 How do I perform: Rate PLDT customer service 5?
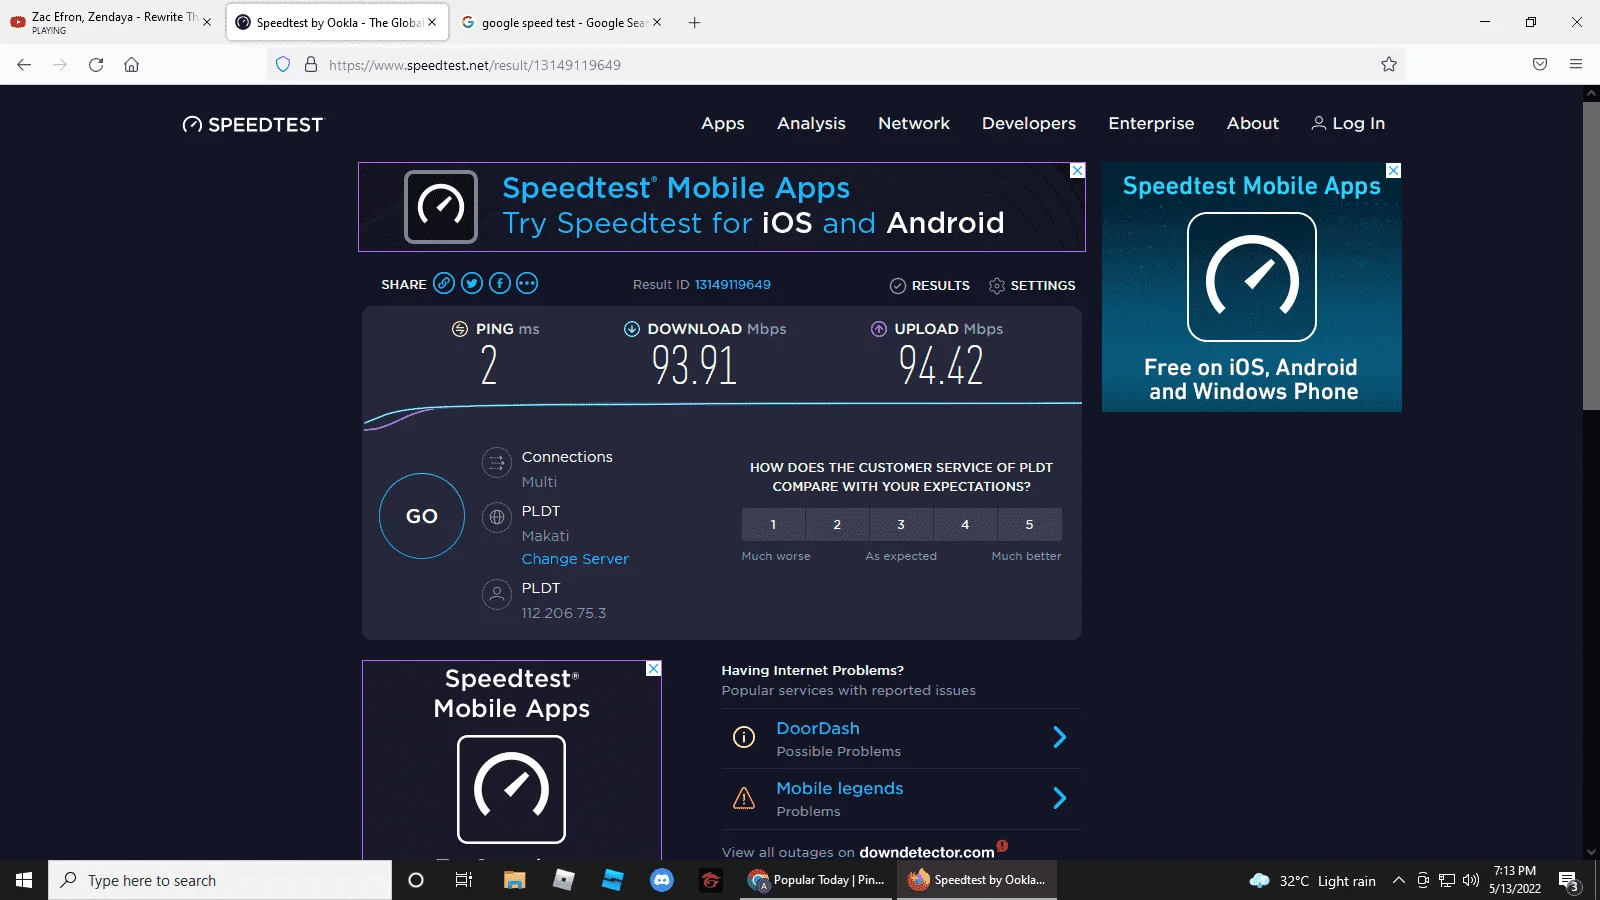[1029, 524]
